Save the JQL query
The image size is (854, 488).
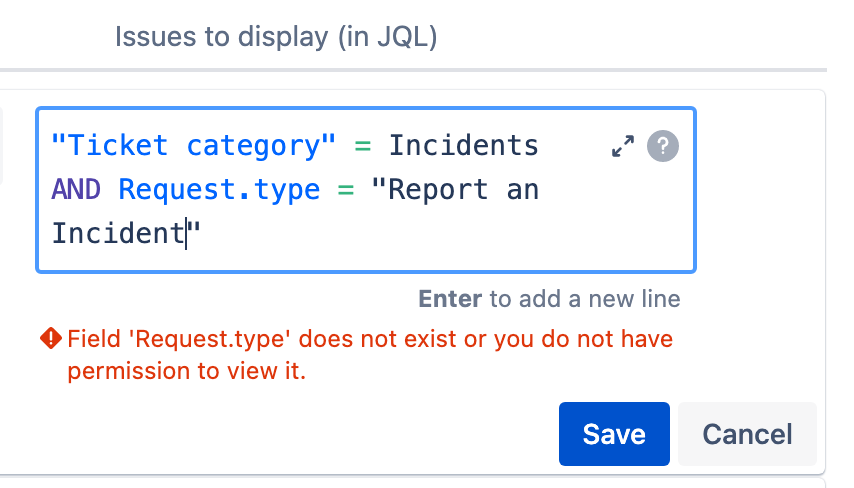click(614, 434)
